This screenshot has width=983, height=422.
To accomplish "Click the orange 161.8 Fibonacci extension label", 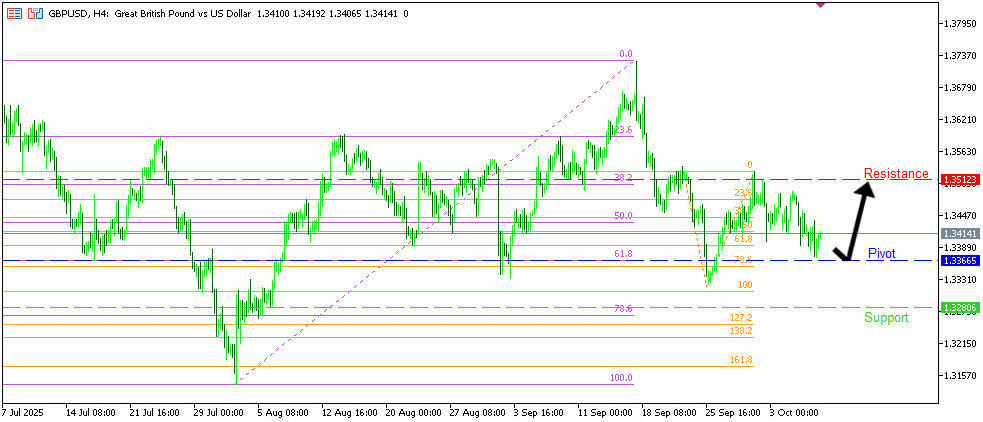I will click(x=741, y=360).
